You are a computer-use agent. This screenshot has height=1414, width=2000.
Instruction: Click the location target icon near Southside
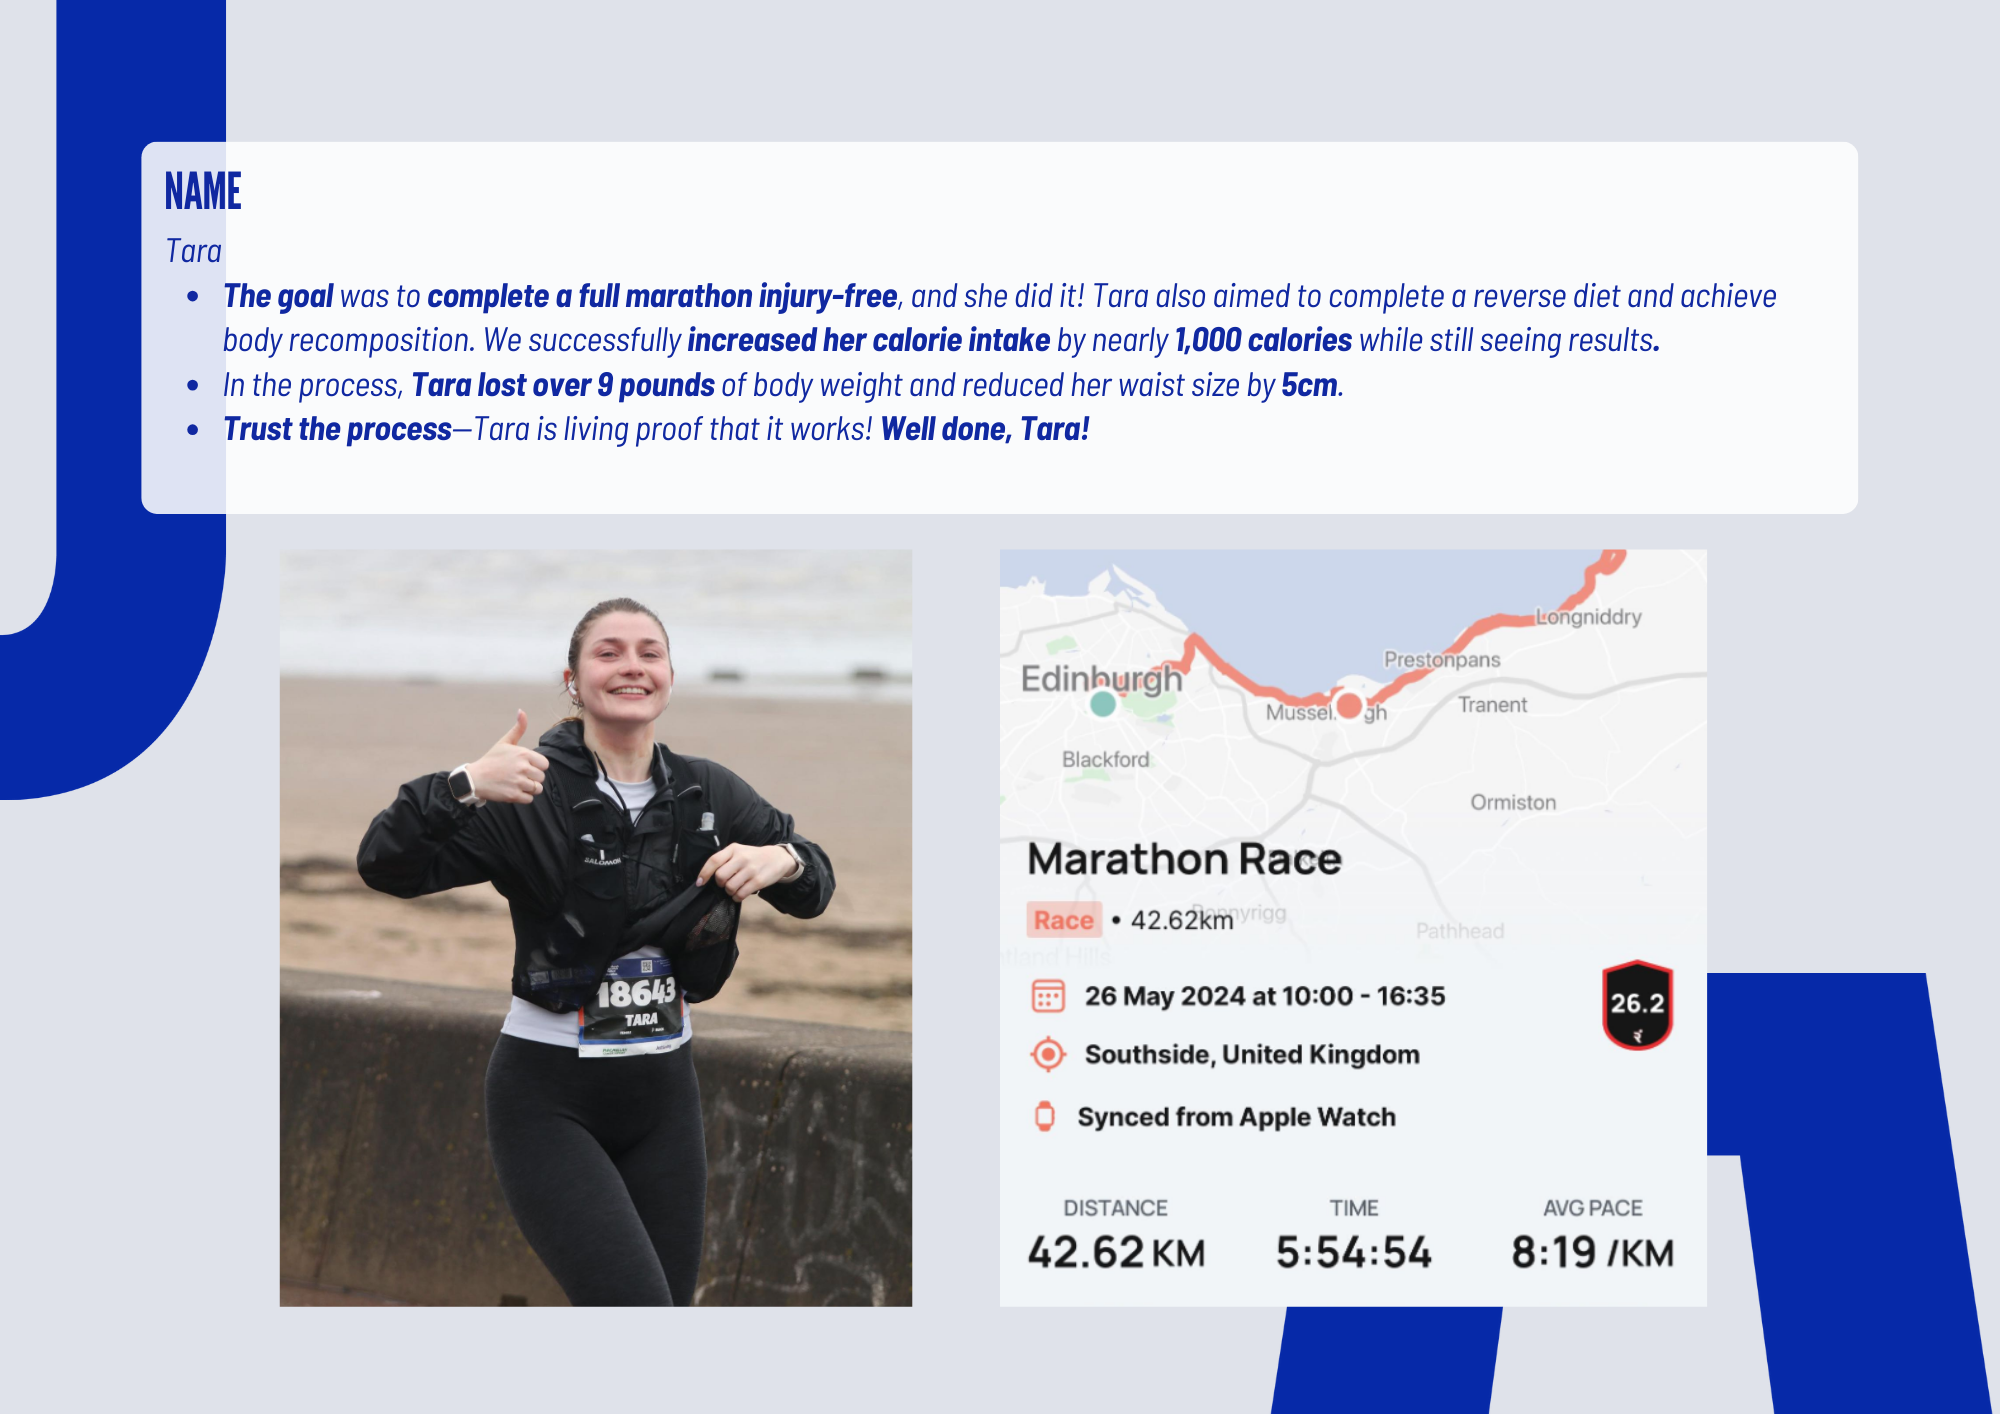tap(1047, 1054)
